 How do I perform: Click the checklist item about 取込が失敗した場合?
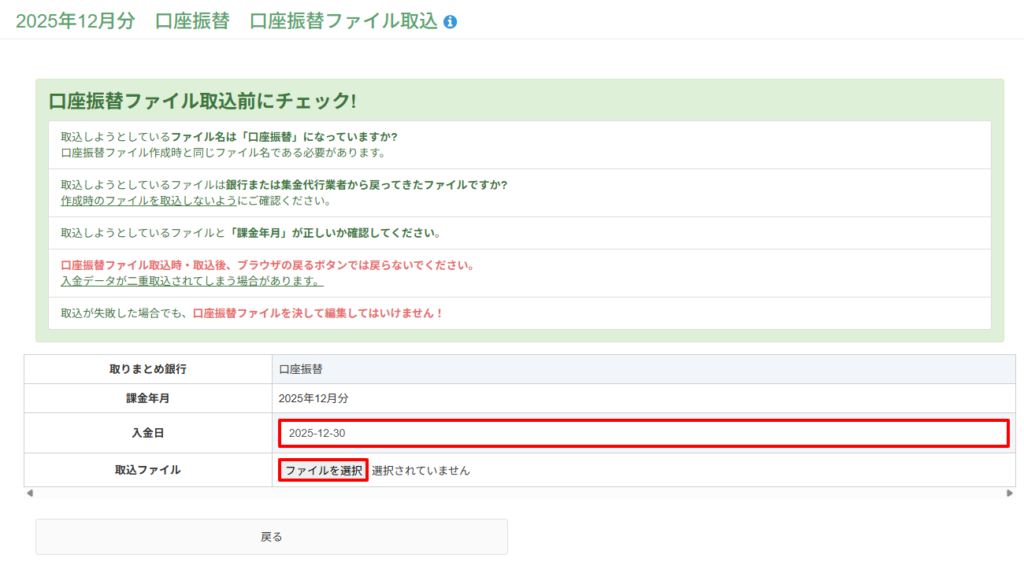coord(251,313)
